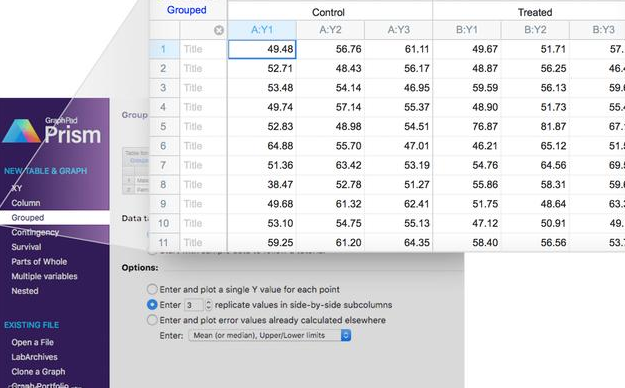
Task: Select the Grouped table type
Action: point(28,218)
